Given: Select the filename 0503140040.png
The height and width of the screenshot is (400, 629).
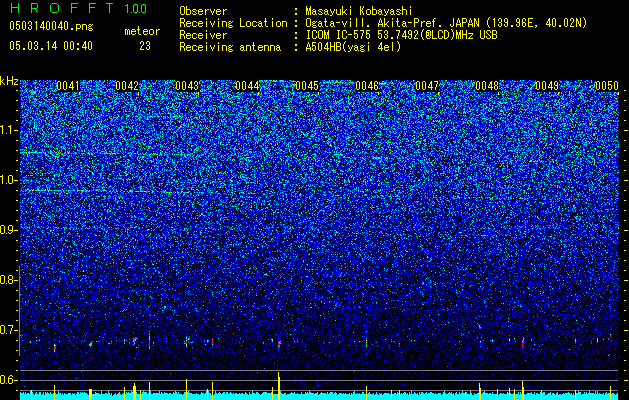Looking at the screenshot, I should point(51,26).
